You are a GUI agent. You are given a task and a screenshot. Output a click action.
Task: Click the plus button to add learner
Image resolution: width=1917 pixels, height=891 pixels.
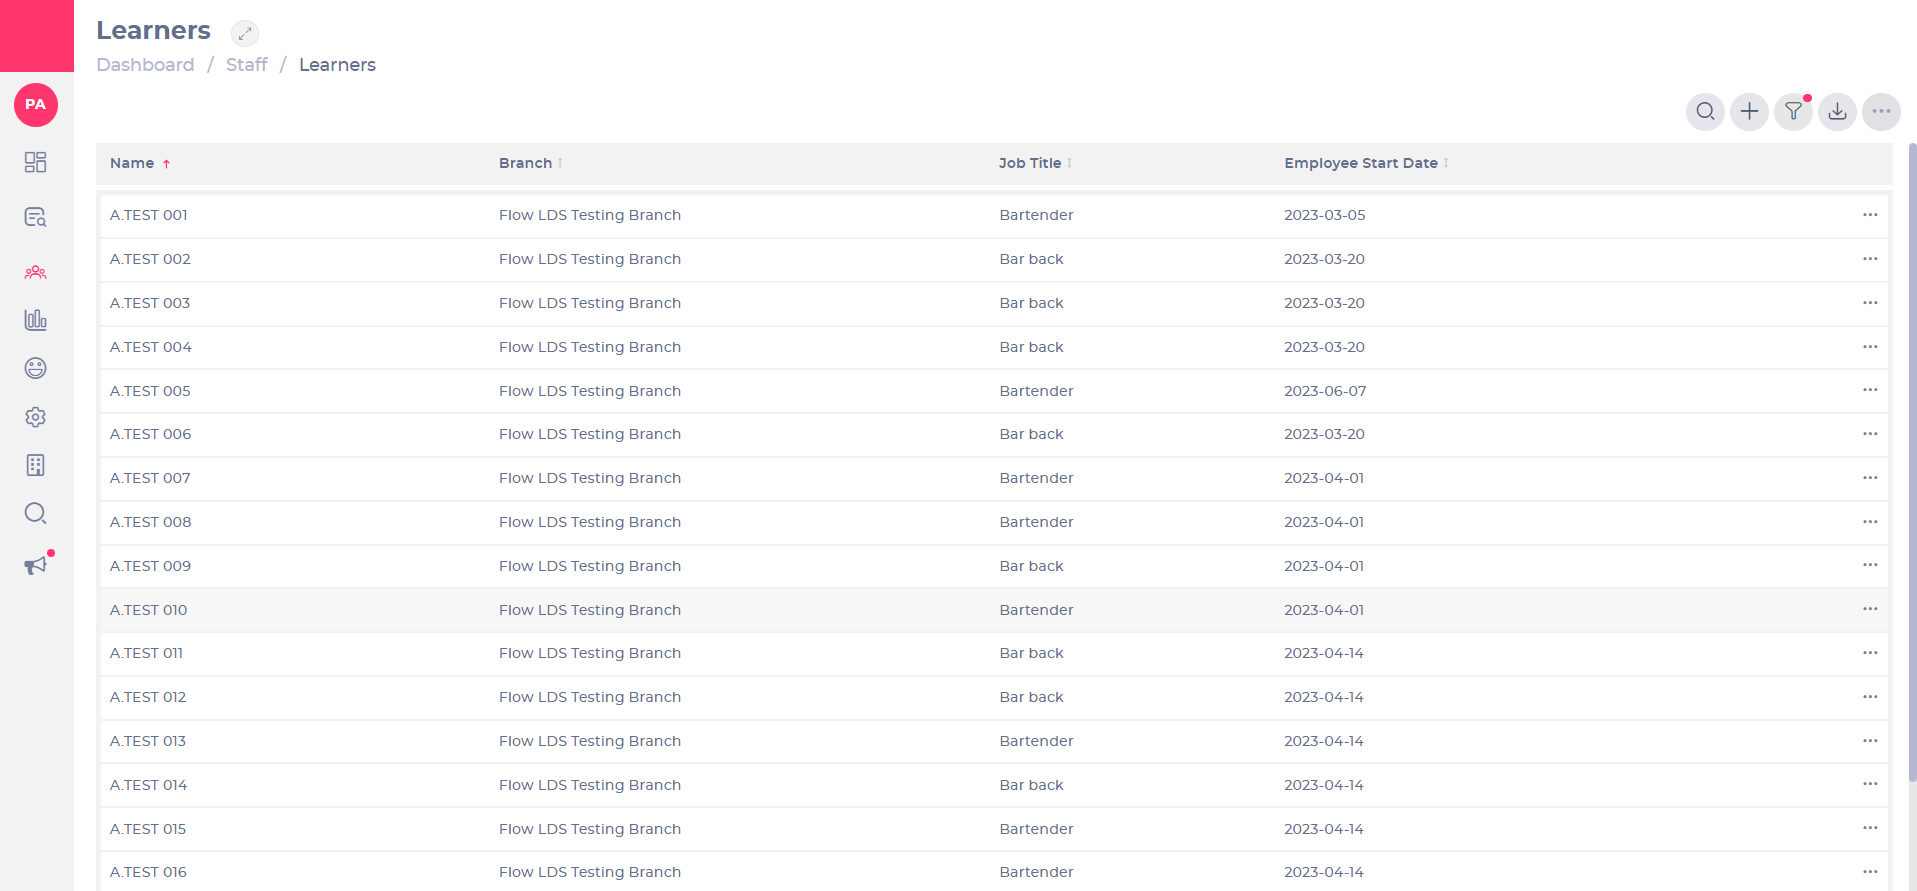point(1750,111)
